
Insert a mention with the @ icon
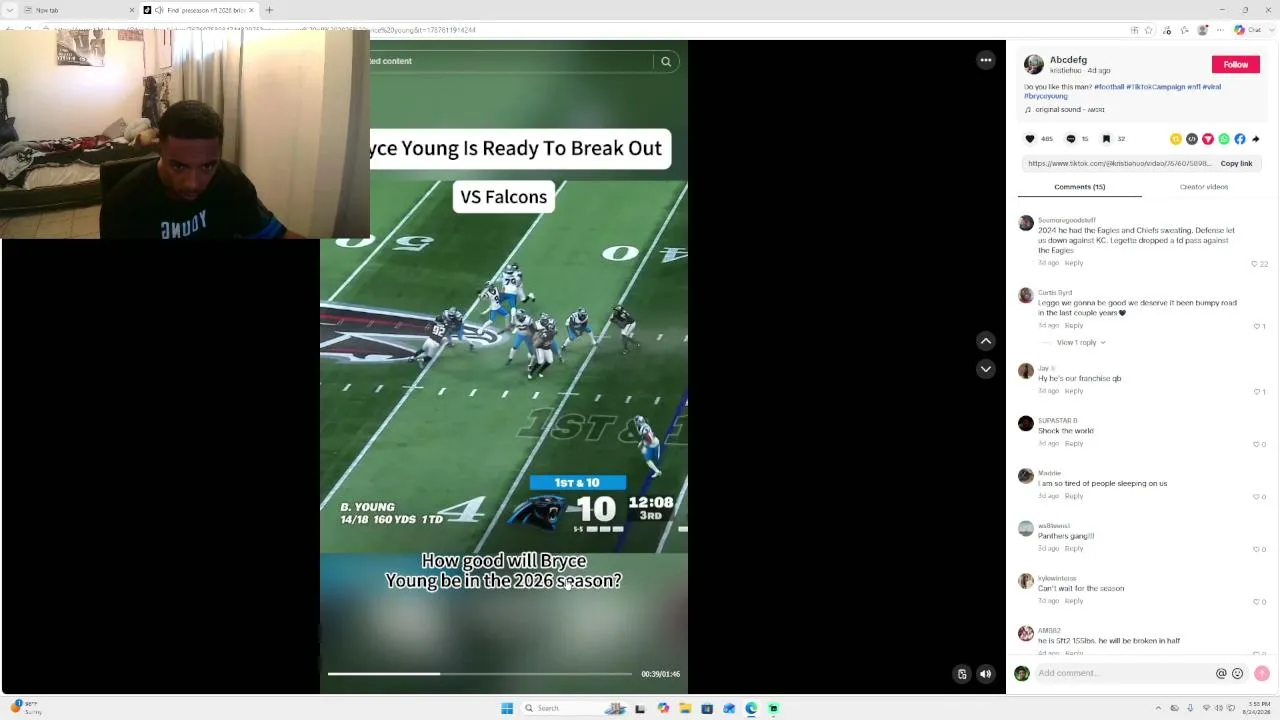coord(1221,674)
